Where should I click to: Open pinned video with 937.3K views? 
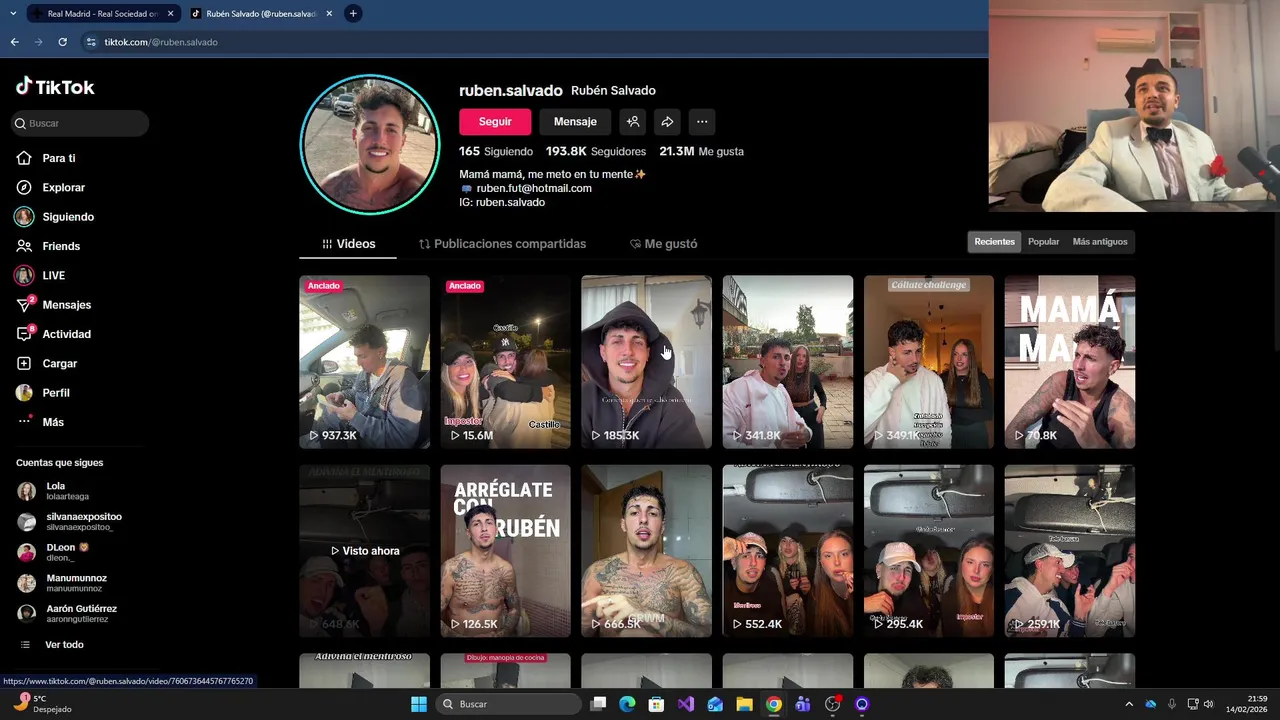364,362
